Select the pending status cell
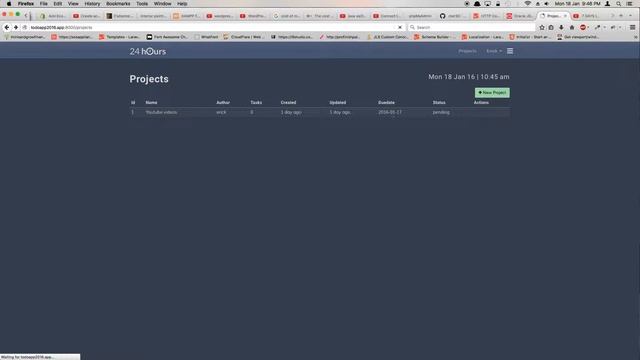Image resolution: width=640 pixels, height=360 pixels. point(441,112)
